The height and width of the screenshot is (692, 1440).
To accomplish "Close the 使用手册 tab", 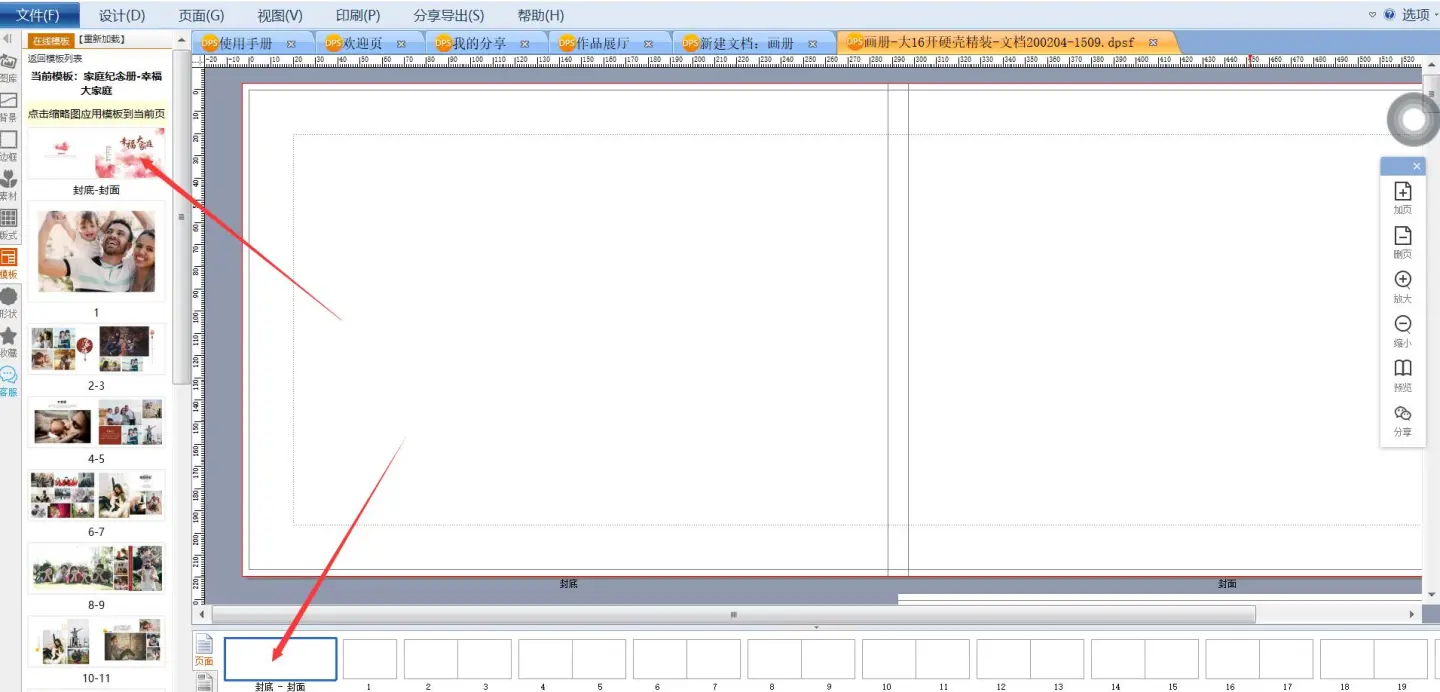I will (x=291, y=44).
